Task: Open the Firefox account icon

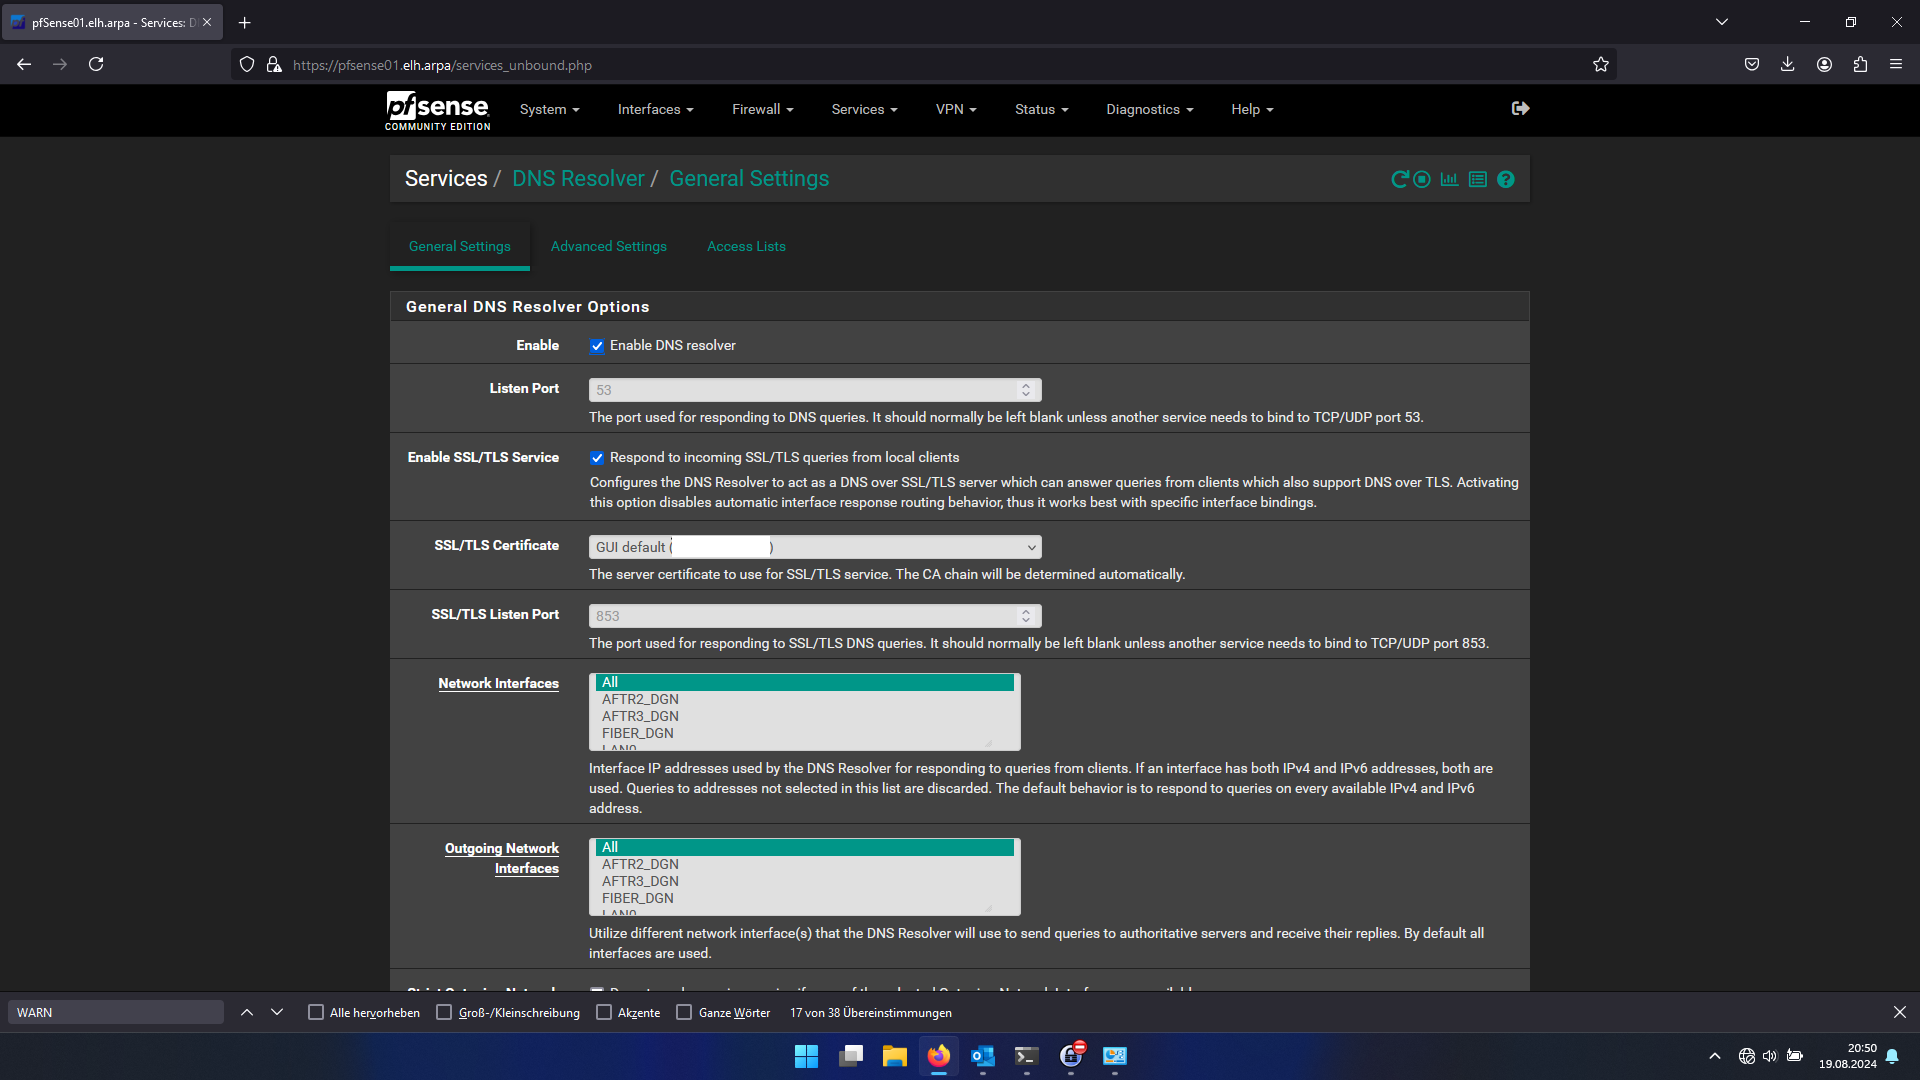Action: tap(1824, 64)
